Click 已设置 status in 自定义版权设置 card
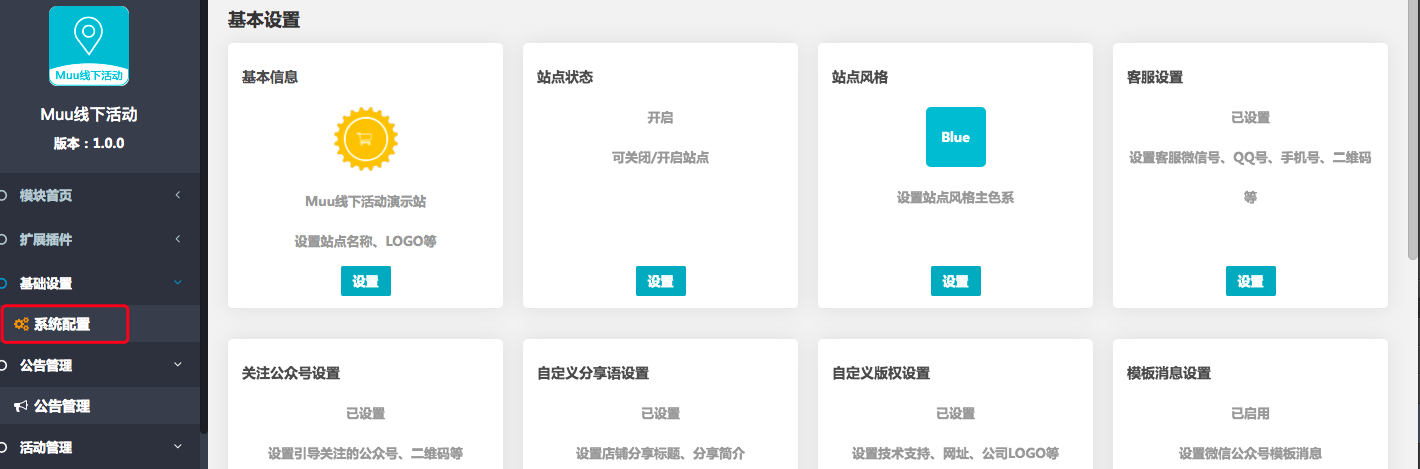Viewport: 1420px width, 469px height. tap(956, 413)
